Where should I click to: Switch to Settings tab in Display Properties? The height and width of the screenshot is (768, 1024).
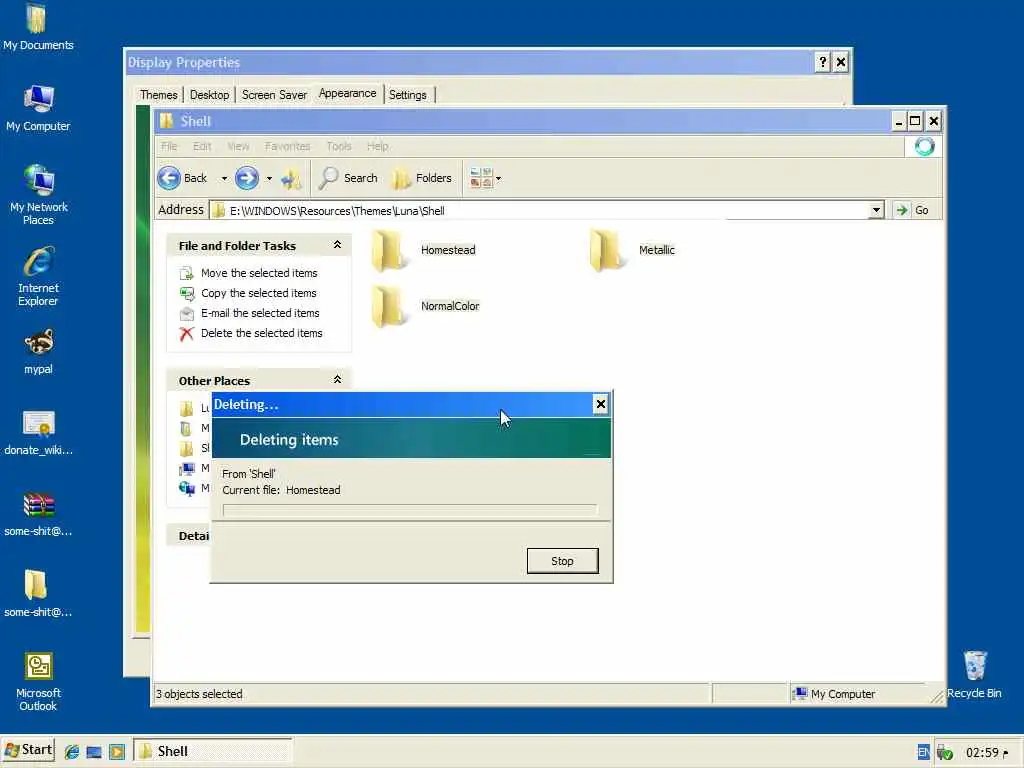408,95
